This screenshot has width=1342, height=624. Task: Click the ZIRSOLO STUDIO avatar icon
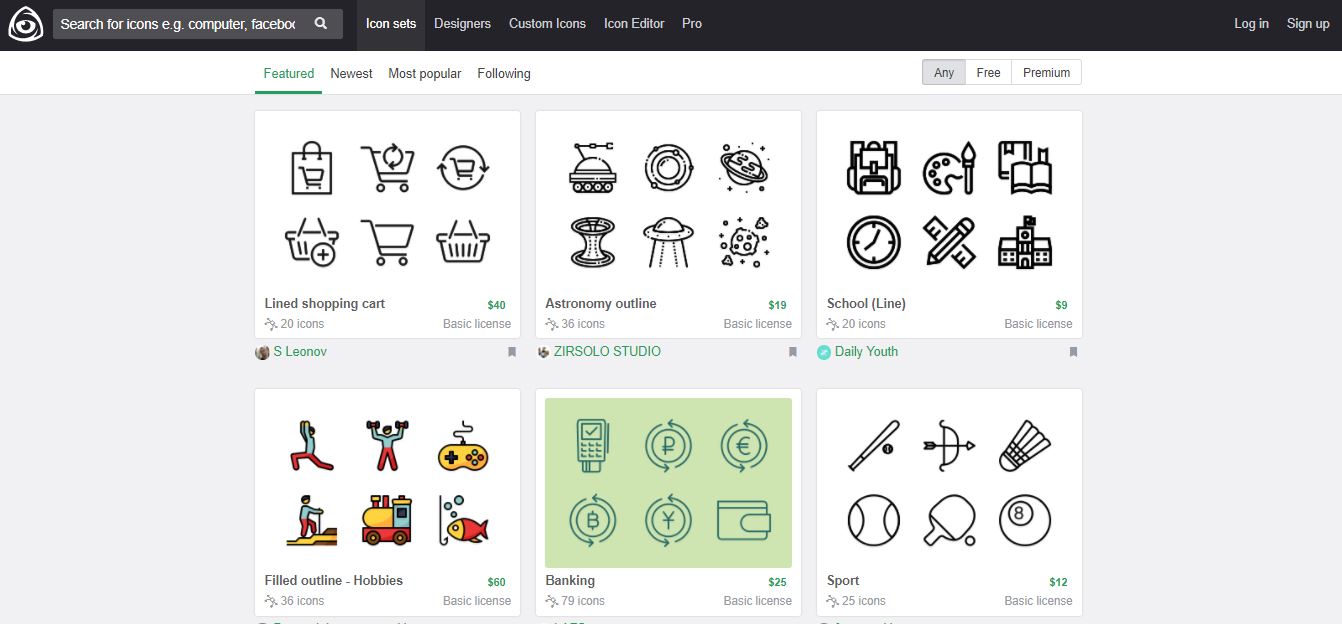(542, 352)
